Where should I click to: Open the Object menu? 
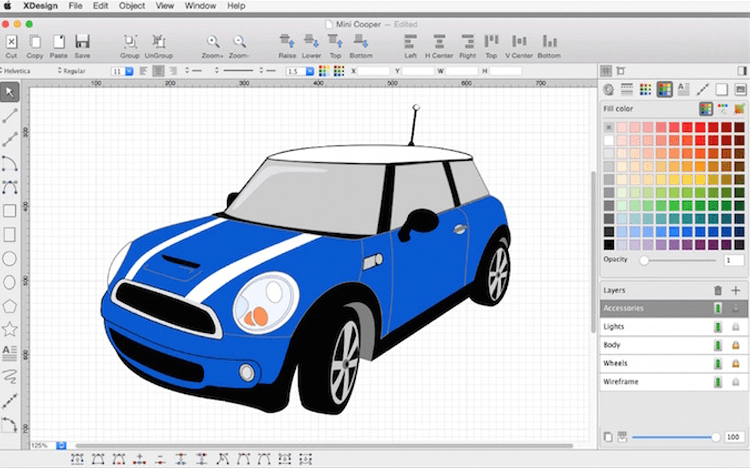132,6
